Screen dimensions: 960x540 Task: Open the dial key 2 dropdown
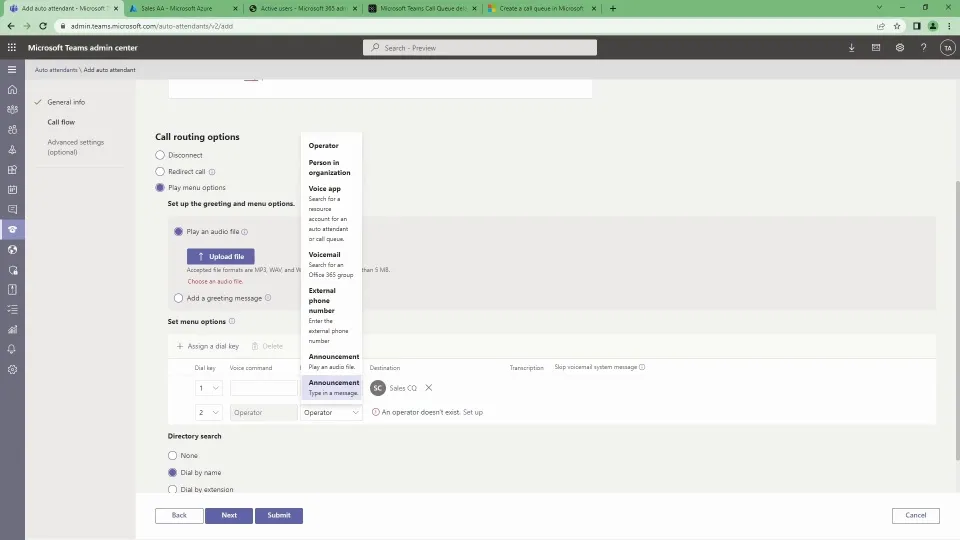tap(208, 413)
